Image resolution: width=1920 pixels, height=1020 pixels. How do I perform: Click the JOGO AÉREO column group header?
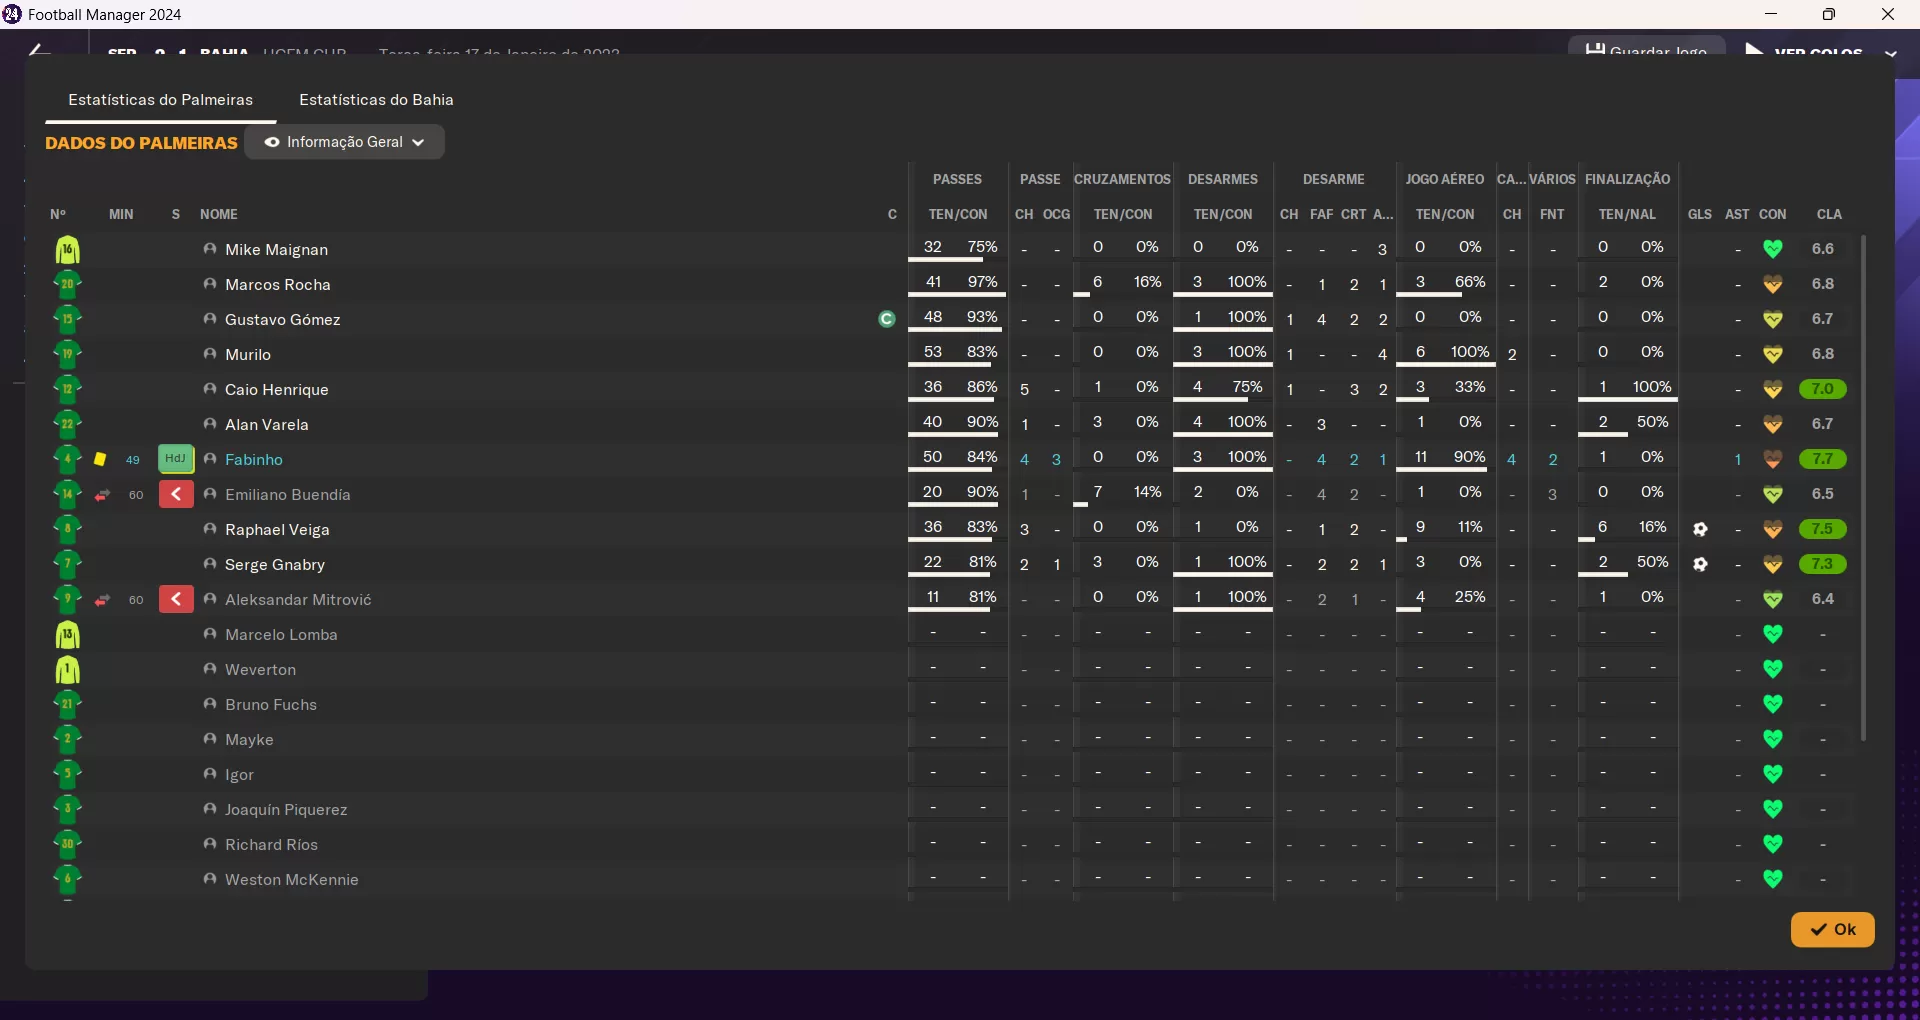pos(1445,180)
